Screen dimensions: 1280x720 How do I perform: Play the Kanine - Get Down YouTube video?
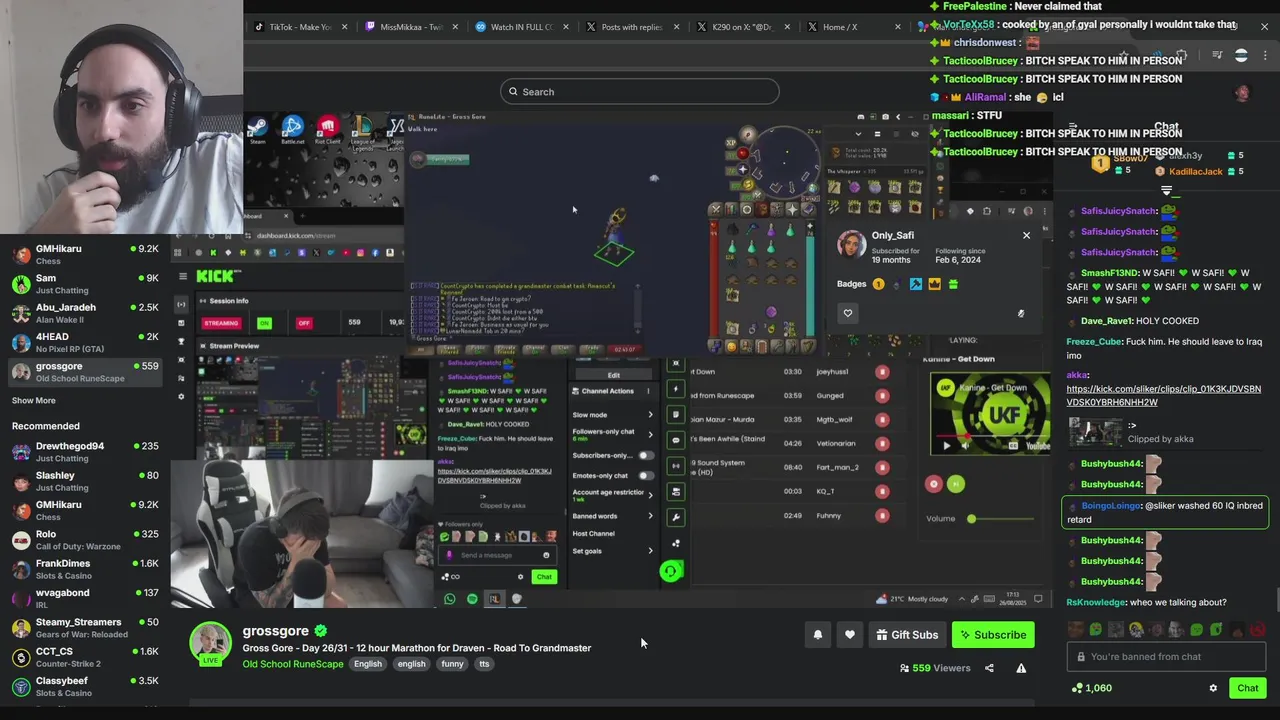946,446
